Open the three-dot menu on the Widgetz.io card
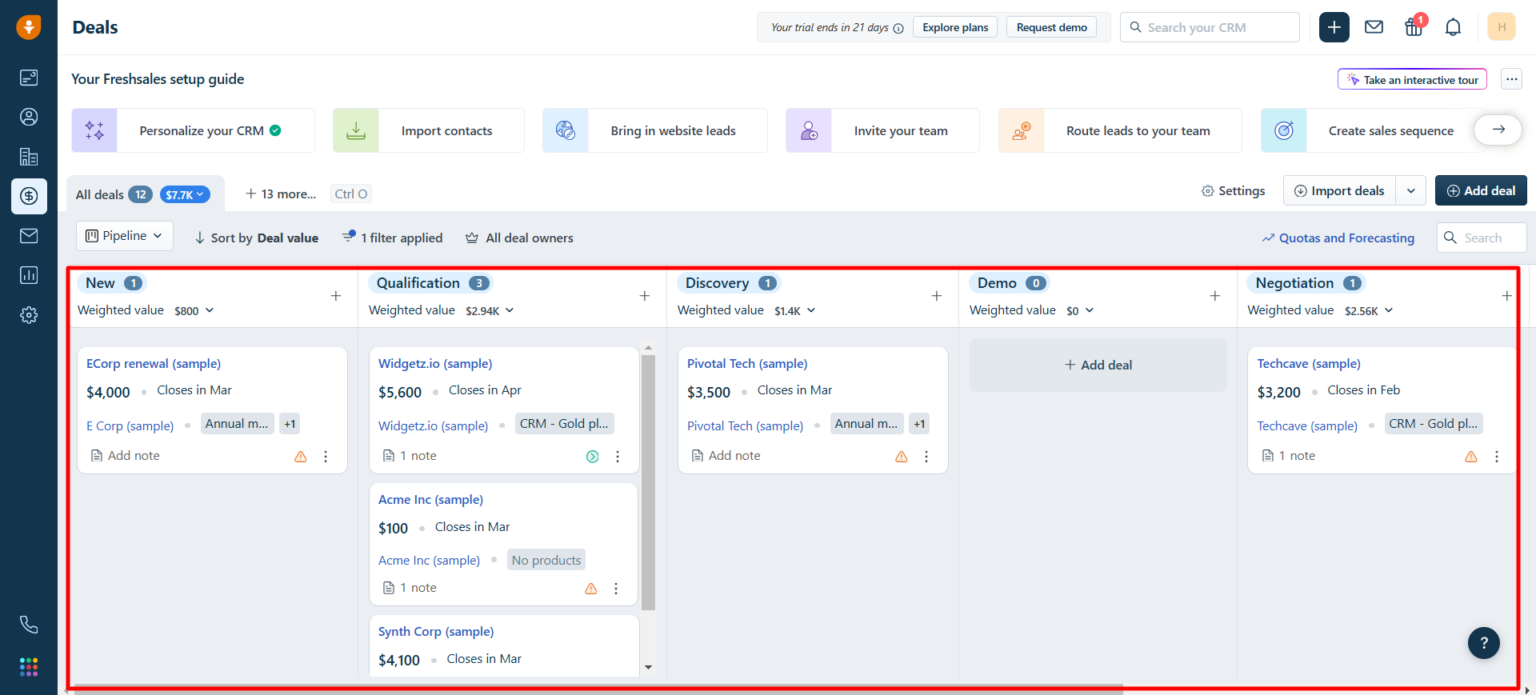This screenshot has width=1536, height=695. coord(617,456)
